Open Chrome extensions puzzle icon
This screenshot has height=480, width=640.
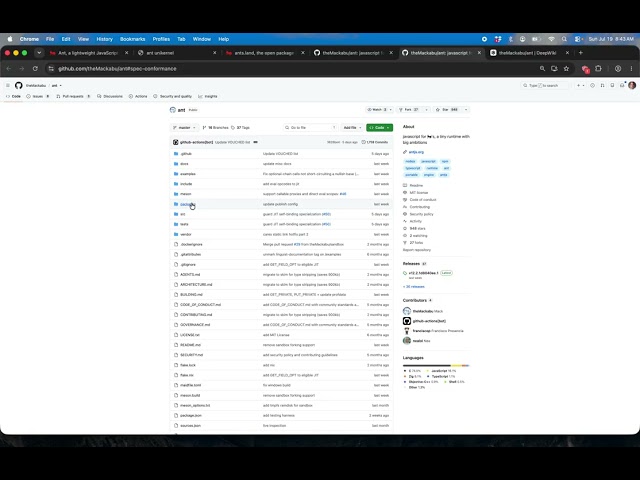coord(598,69)
